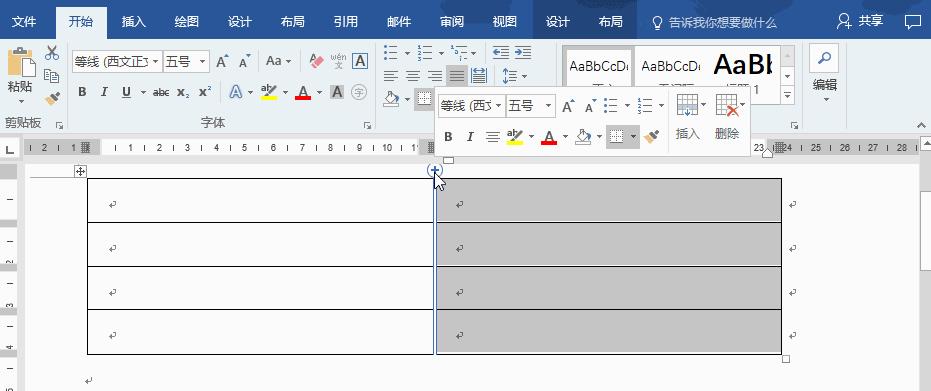This screenshot has height=391, width=931.
Task: Toggle Underline formatting
Action: point(126,92)
